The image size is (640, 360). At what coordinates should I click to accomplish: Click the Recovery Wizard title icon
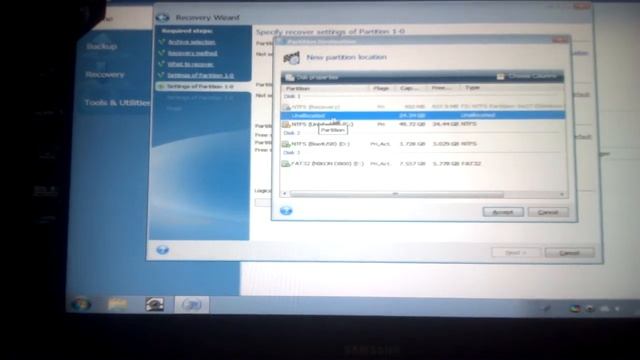pyautogui.click(x=162, y=18)
